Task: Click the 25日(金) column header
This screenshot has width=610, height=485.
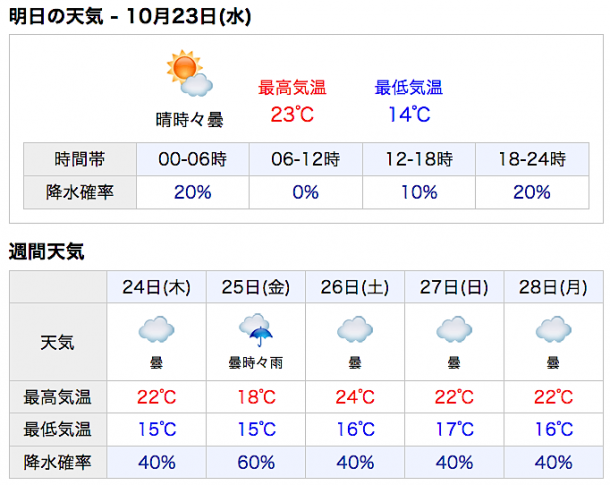Action: point(256,287)
